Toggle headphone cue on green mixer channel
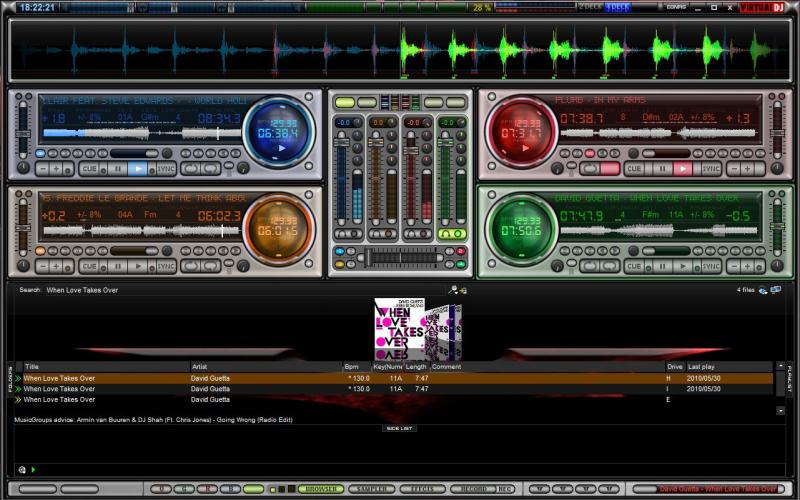The width and height of the screenshot is (800, 500). point(452,234)
